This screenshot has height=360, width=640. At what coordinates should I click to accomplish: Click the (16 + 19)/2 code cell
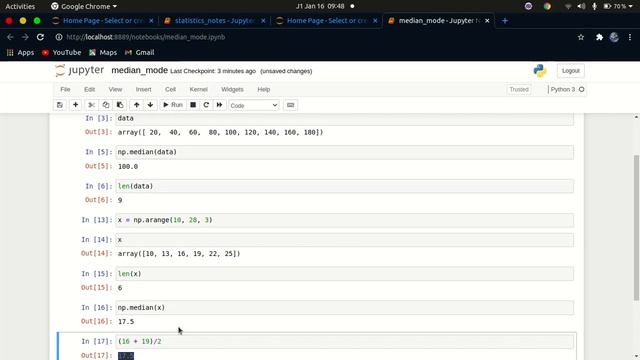(344, 342)
